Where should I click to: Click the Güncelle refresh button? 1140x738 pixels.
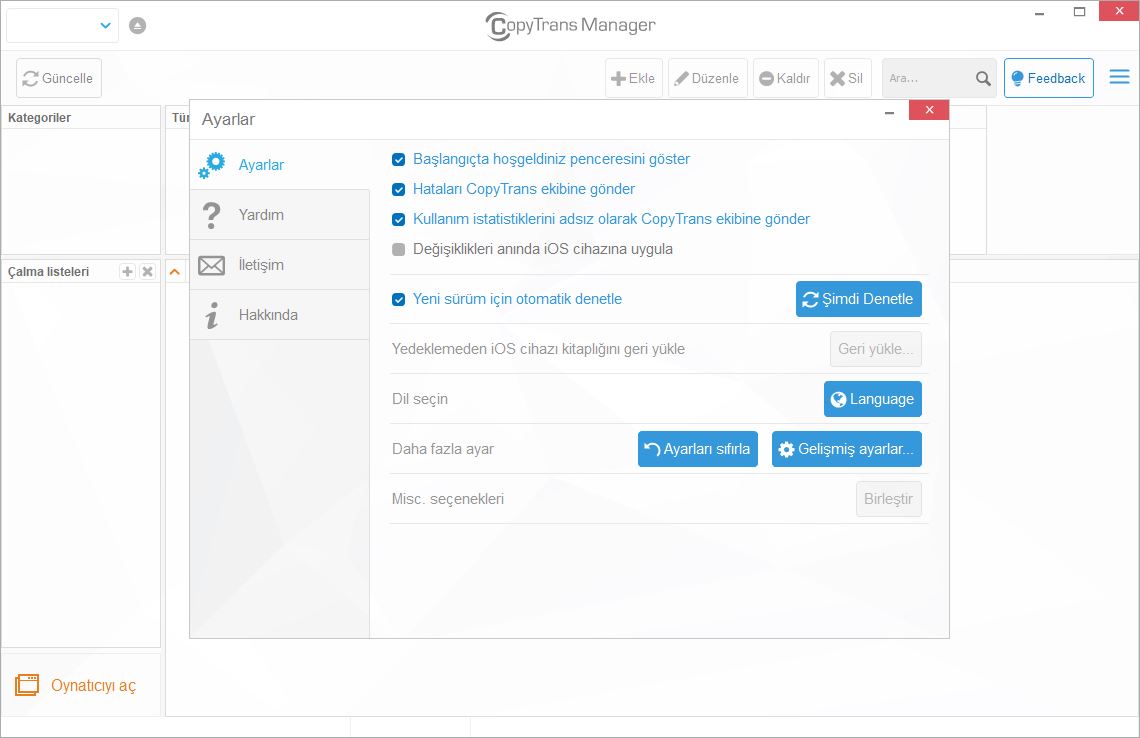pyautogui.click(x=59, y=78)
